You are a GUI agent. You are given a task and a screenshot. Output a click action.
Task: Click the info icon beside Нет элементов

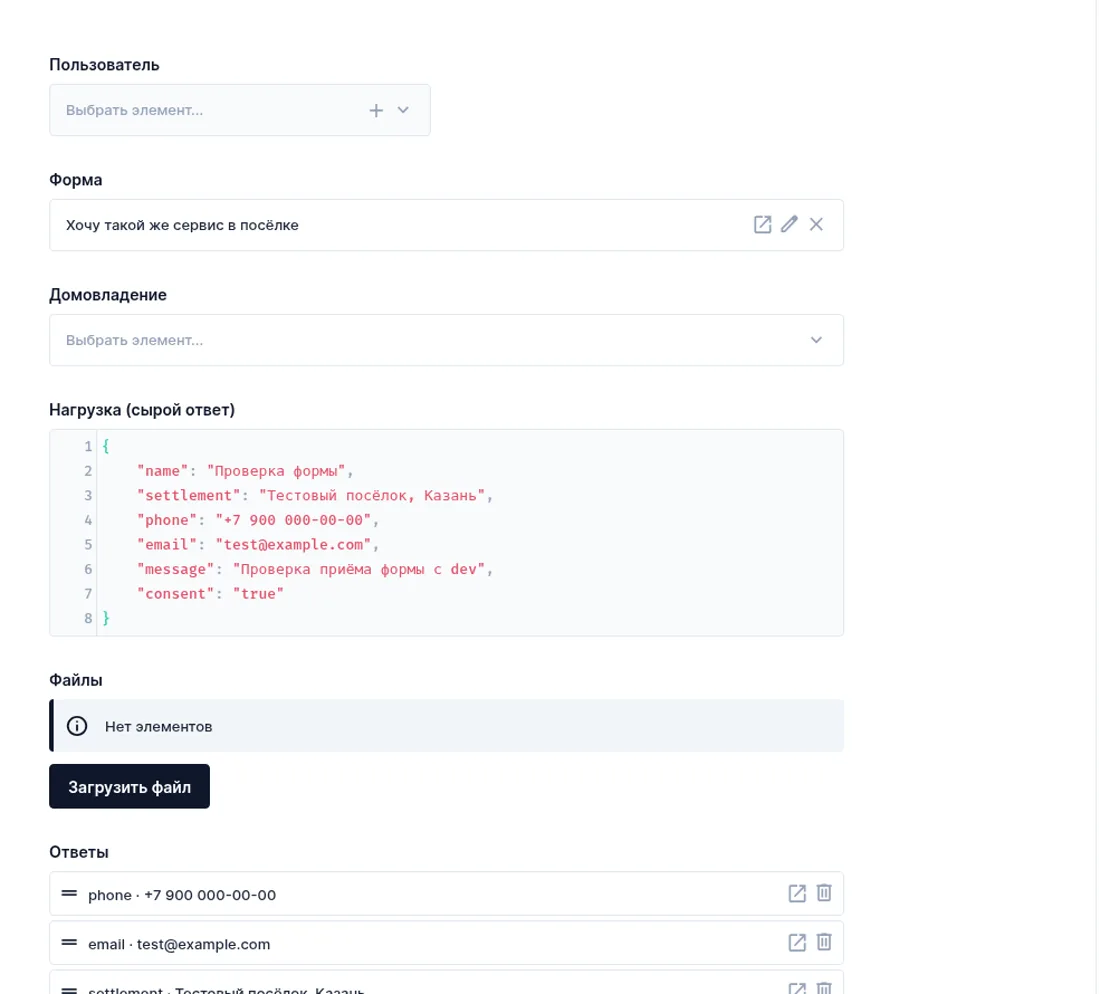[x=77, y=726]
